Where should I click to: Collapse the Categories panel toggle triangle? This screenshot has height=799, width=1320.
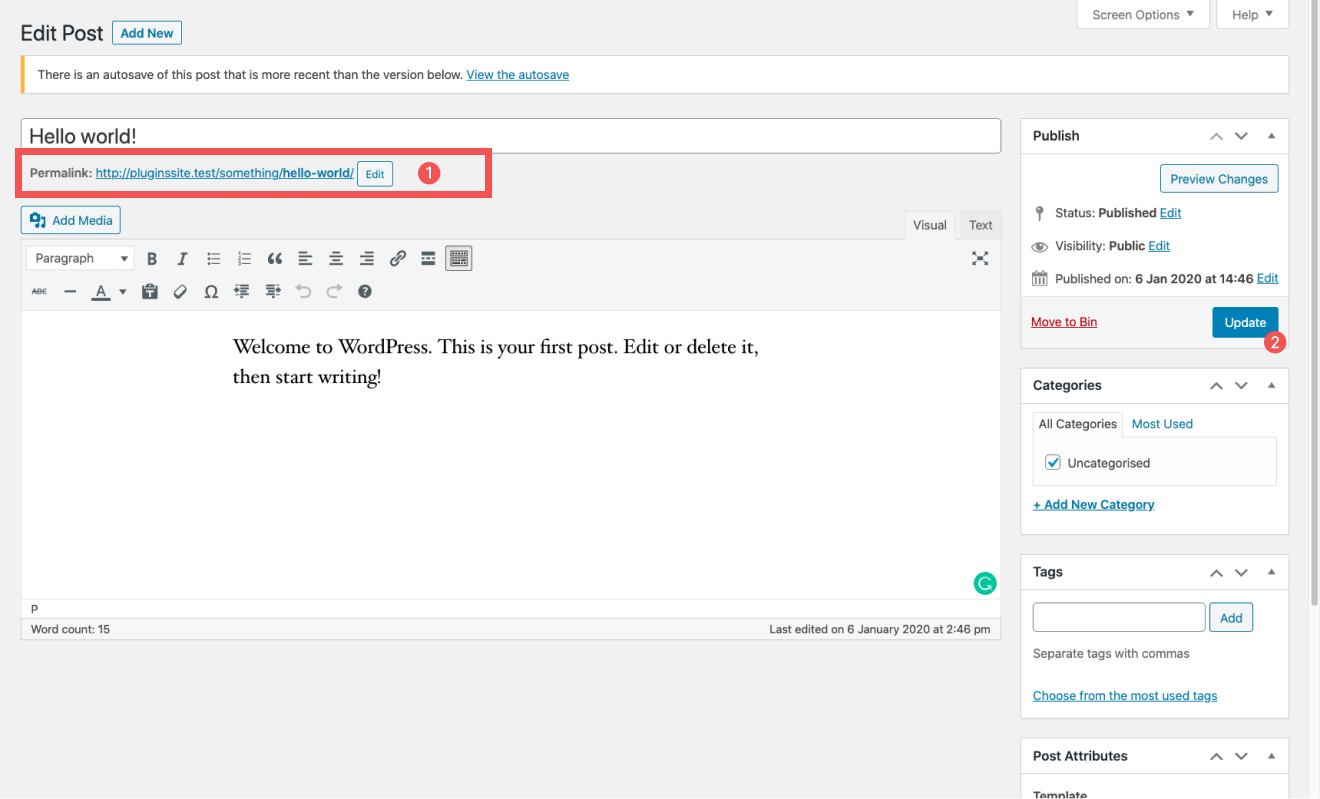click(1272, 385)
